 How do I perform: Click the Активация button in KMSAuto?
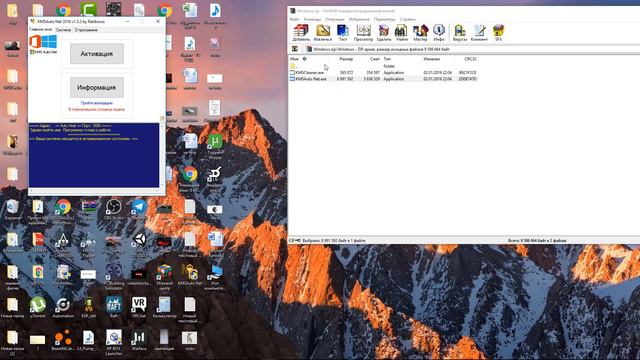point(97,54)
